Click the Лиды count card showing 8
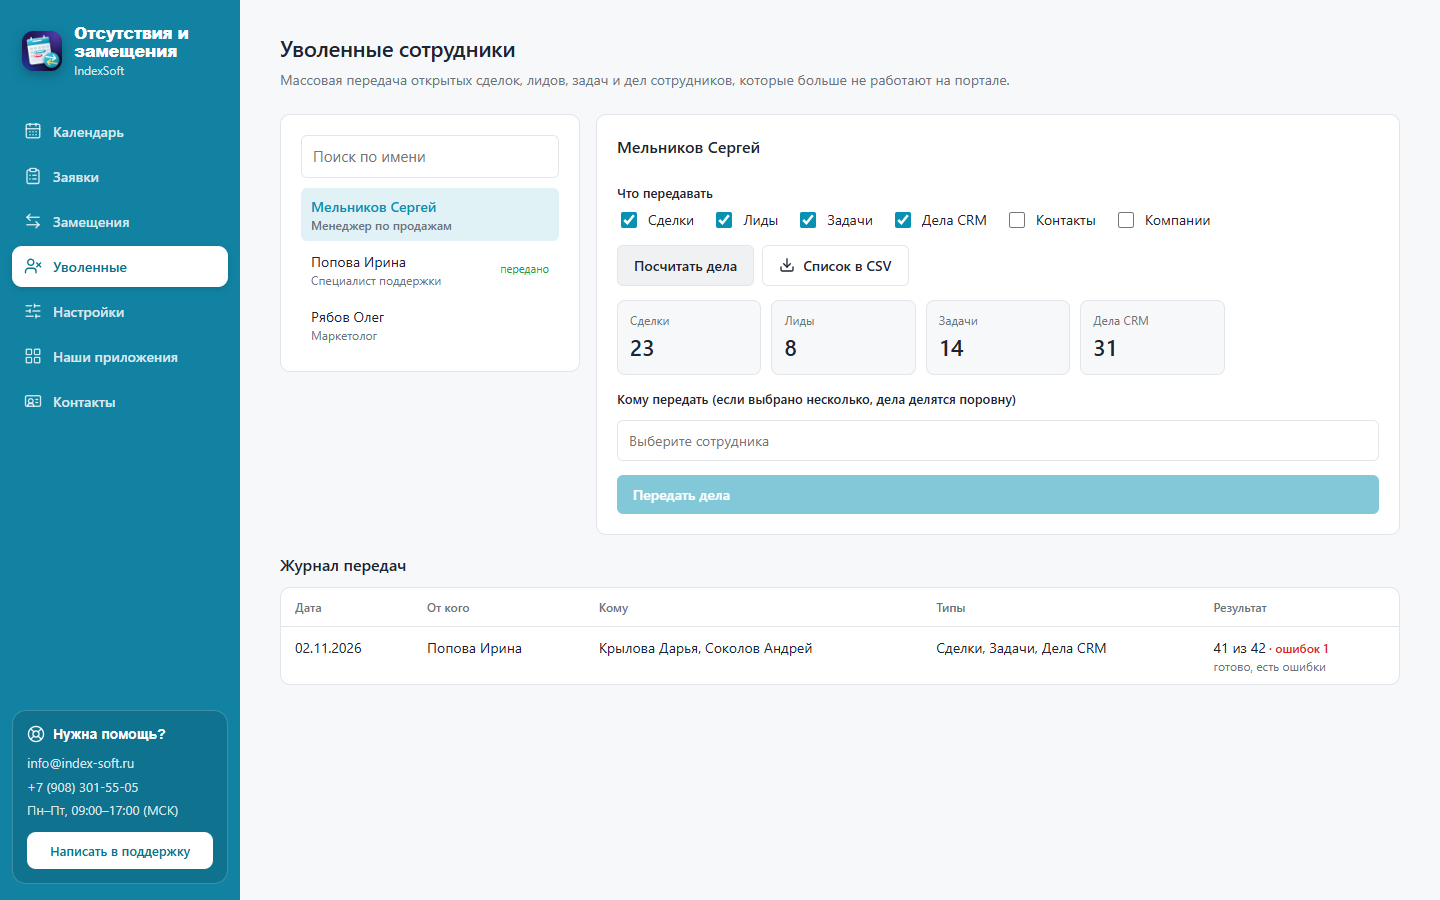Viewport: 1440px width, 900px height. coord(843,338)
